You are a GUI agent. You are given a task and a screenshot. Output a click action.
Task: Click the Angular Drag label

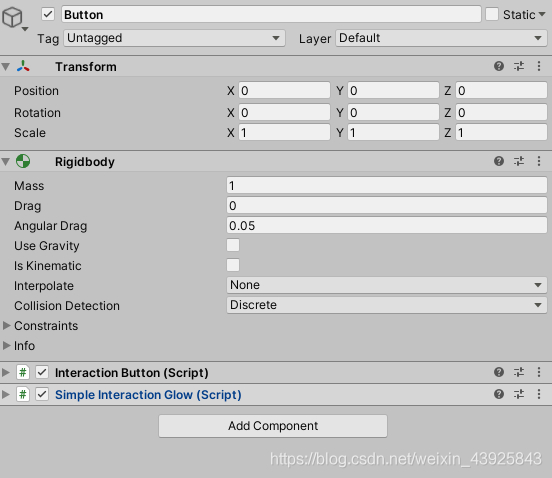tap(50, 226)
